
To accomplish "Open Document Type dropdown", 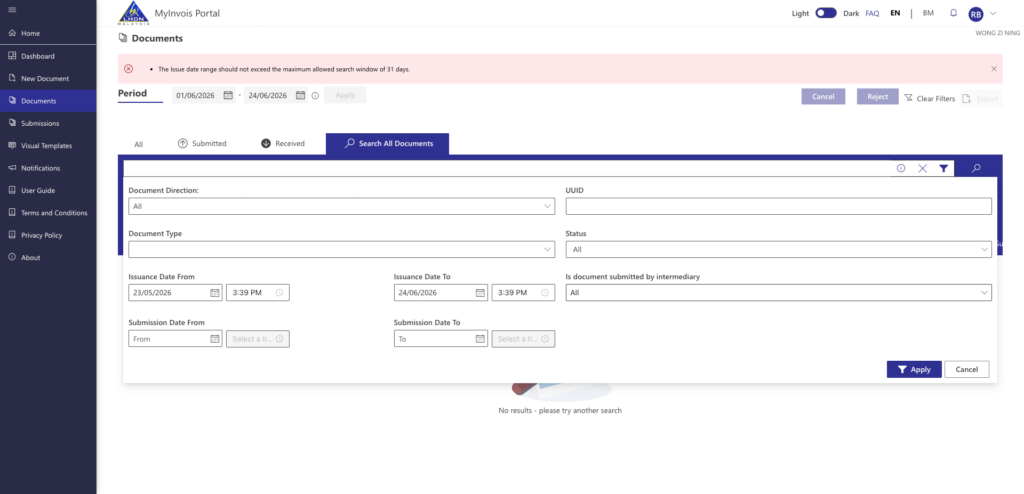I will [x=342, y=250].
